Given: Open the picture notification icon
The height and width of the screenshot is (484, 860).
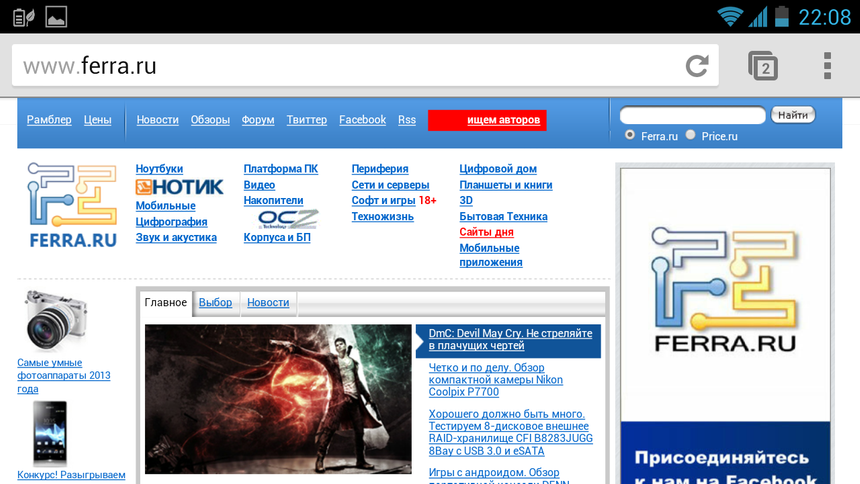Looking at the screenshot, I should point(56,17).
